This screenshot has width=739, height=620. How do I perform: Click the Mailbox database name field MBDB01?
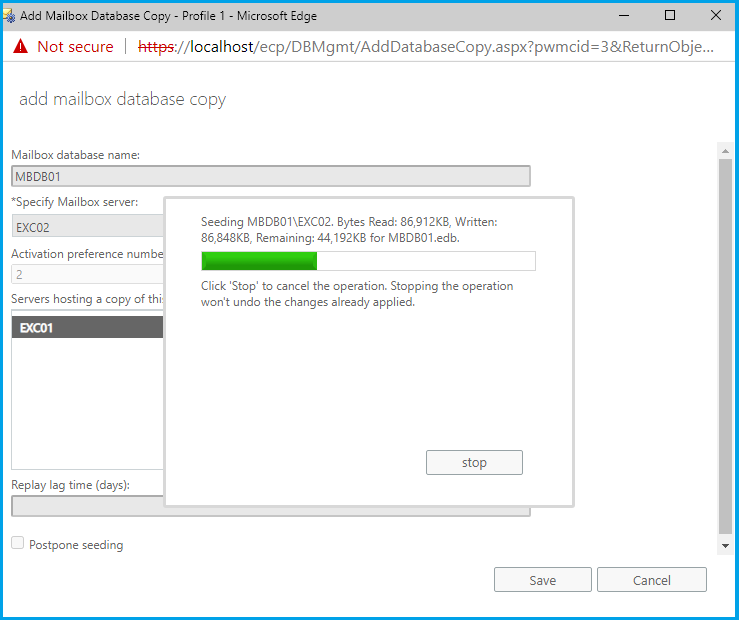[270, 177]
